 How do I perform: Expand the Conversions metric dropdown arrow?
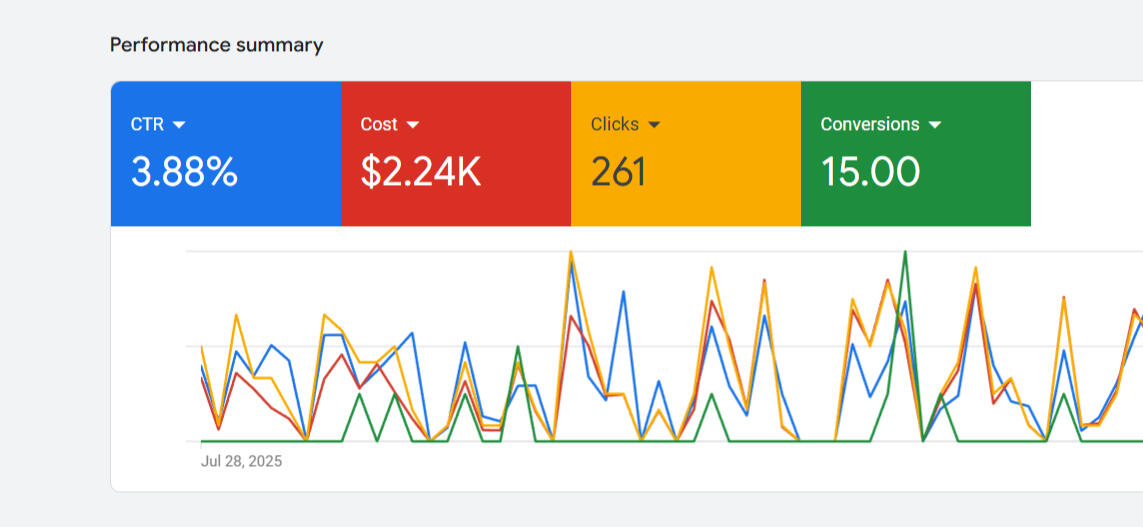(x=935, y=125)
